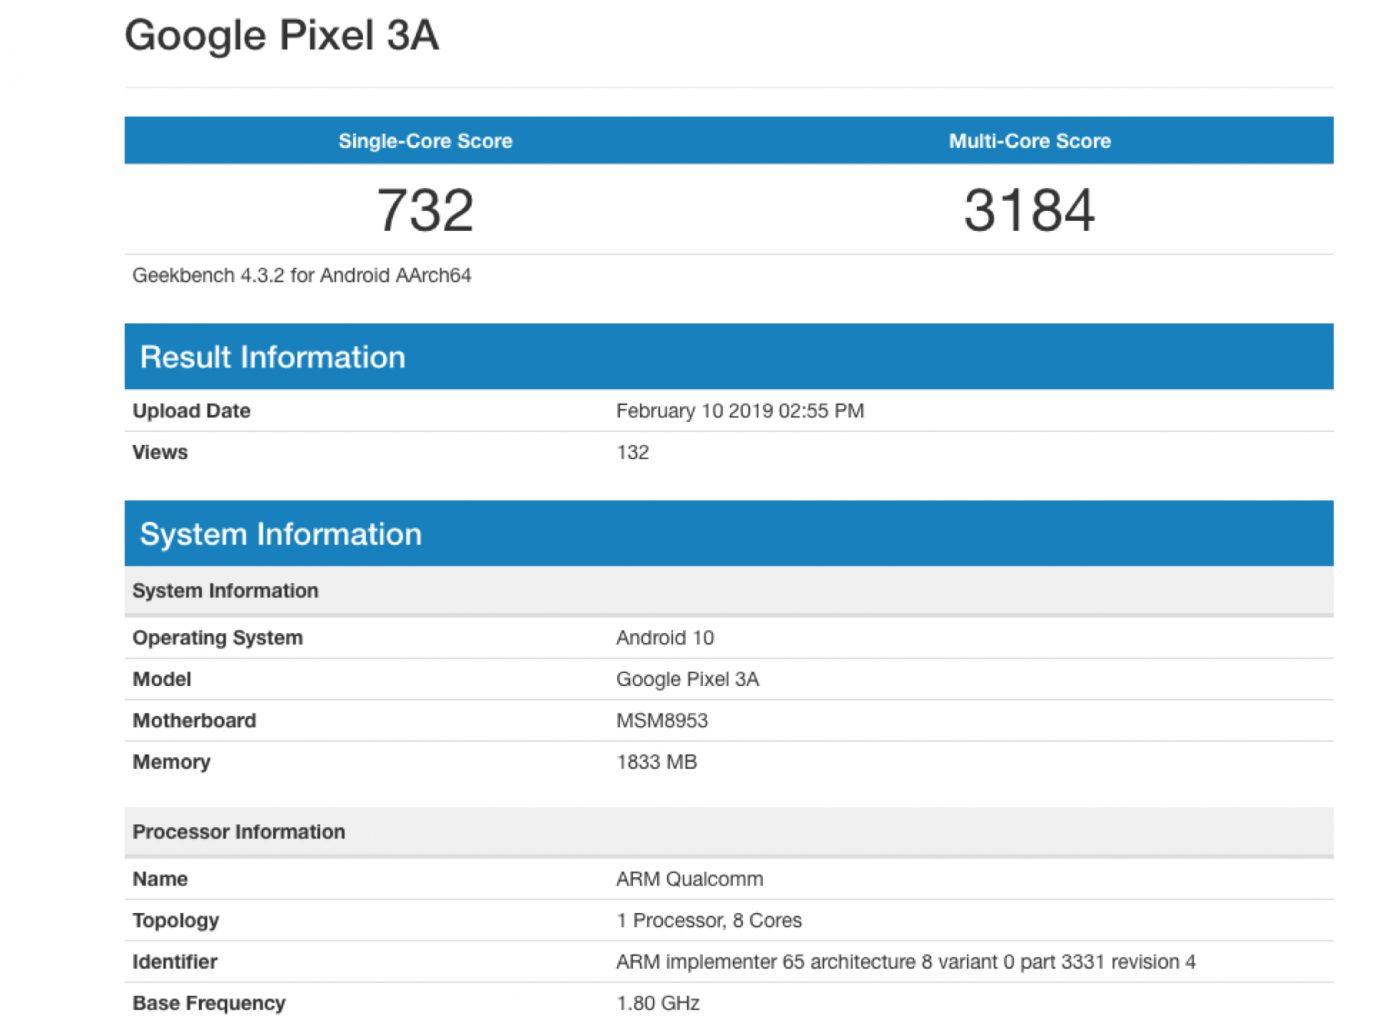Click the Single-Core Score header
This screenshot has width=1376, height=1032.
[425, 141]
